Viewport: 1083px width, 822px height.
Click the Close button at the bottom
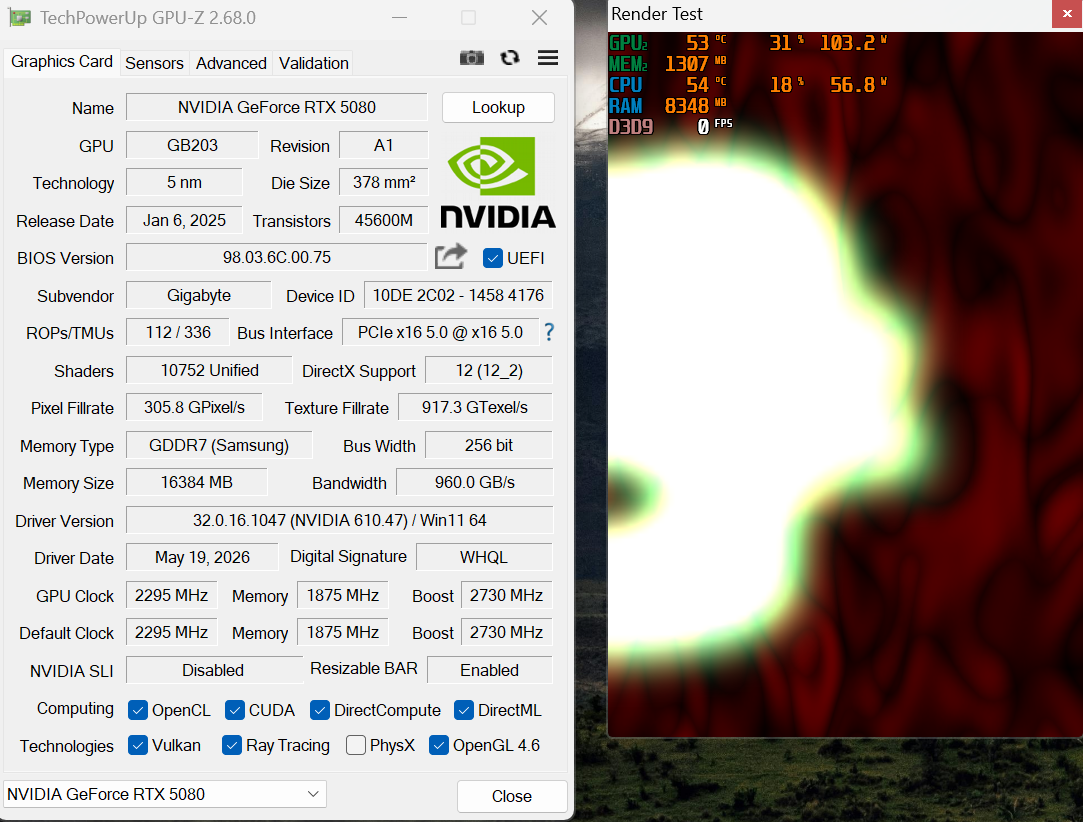[512, 796]
